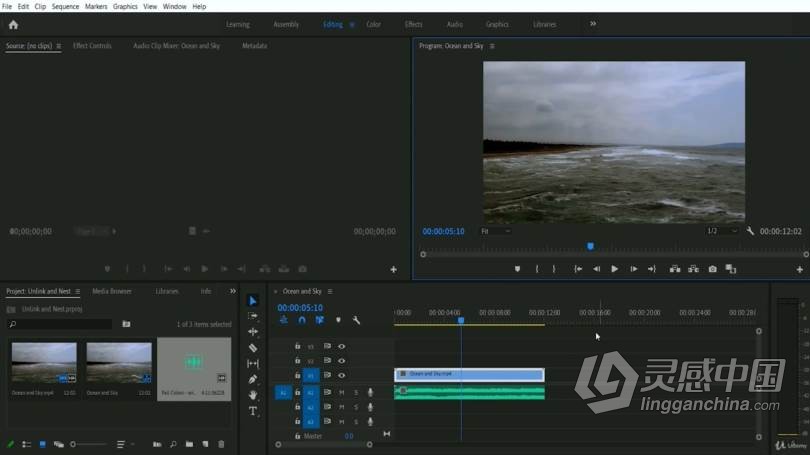Step forward one frame in Program Monitor

click(x=633, y=269)
